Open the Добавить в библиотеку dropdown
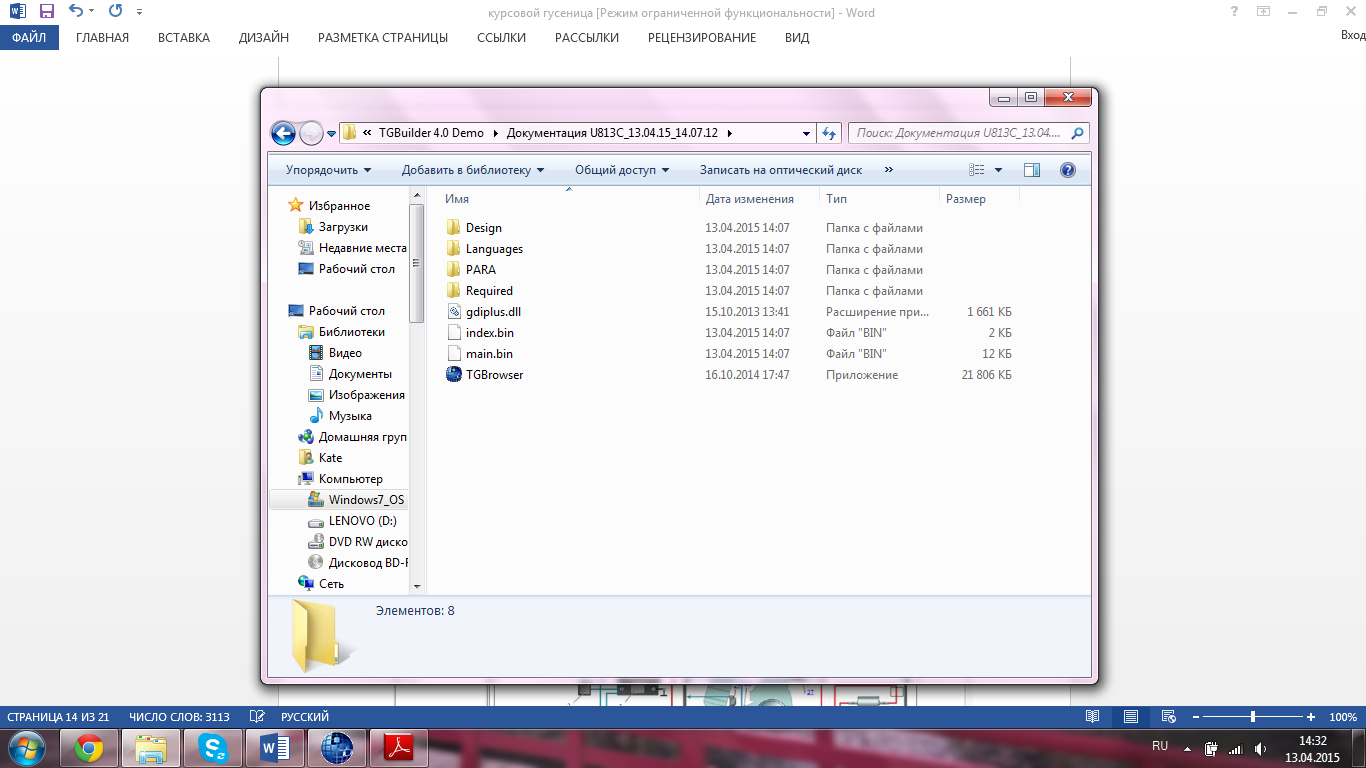 [x=473, y=170]
